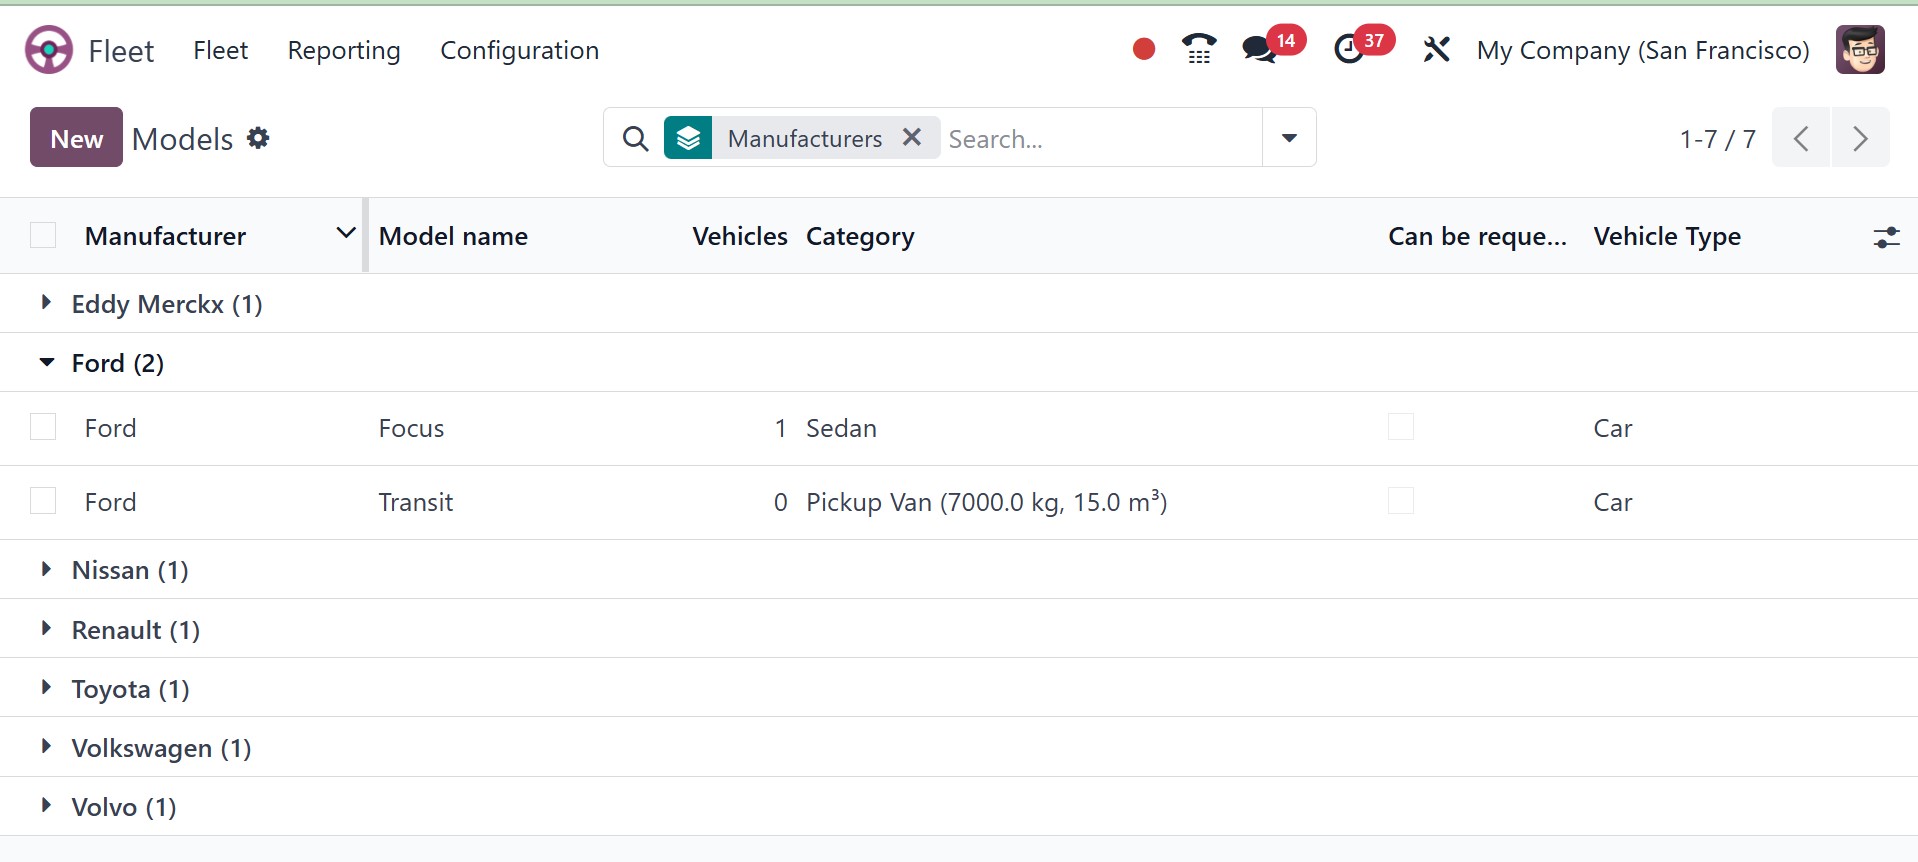Click the red recording indicator dot
The height and width of the screenshot is (862, 1918).
coord(1144,49)
